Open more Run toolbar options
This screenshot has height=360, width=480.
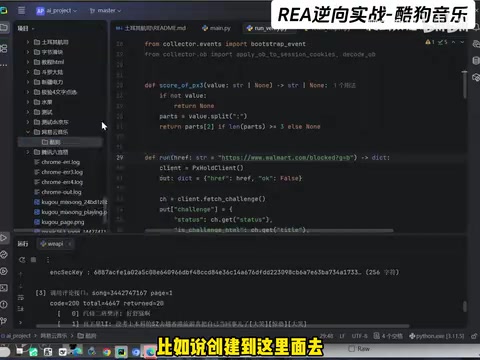48,260
